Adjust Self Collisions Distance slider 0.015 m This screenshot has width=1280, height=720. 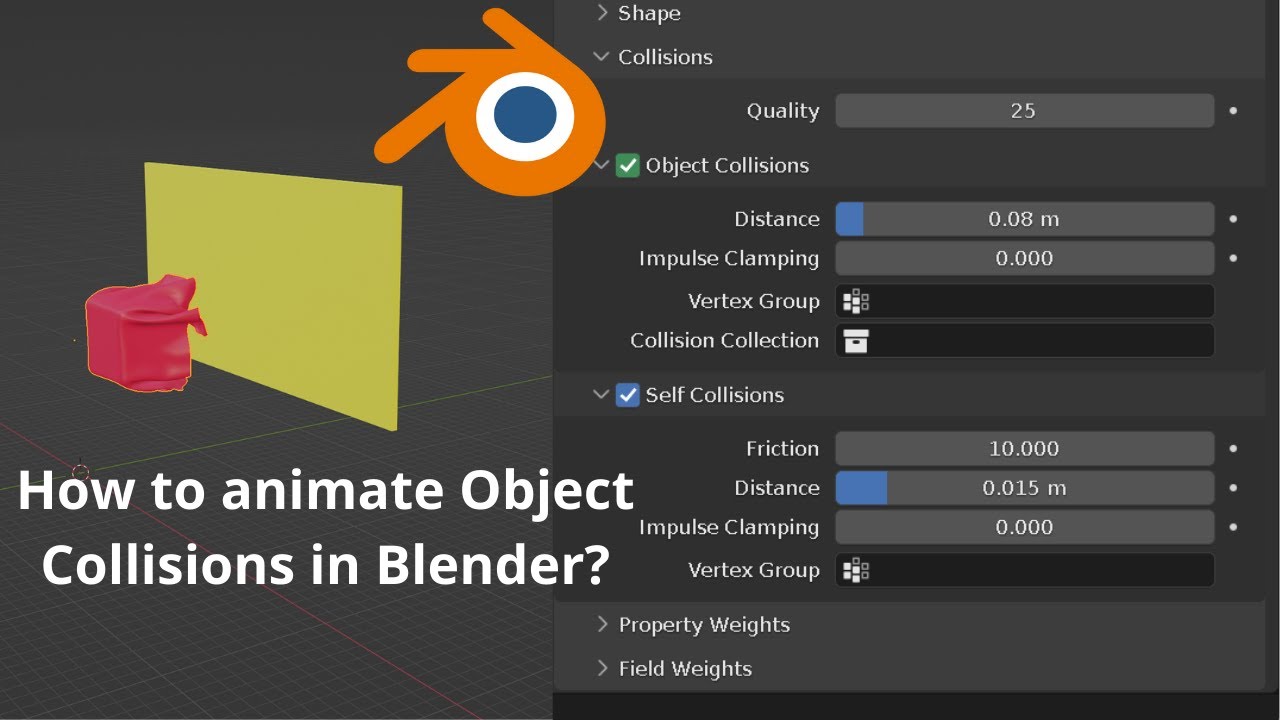tap(1024, 488)
